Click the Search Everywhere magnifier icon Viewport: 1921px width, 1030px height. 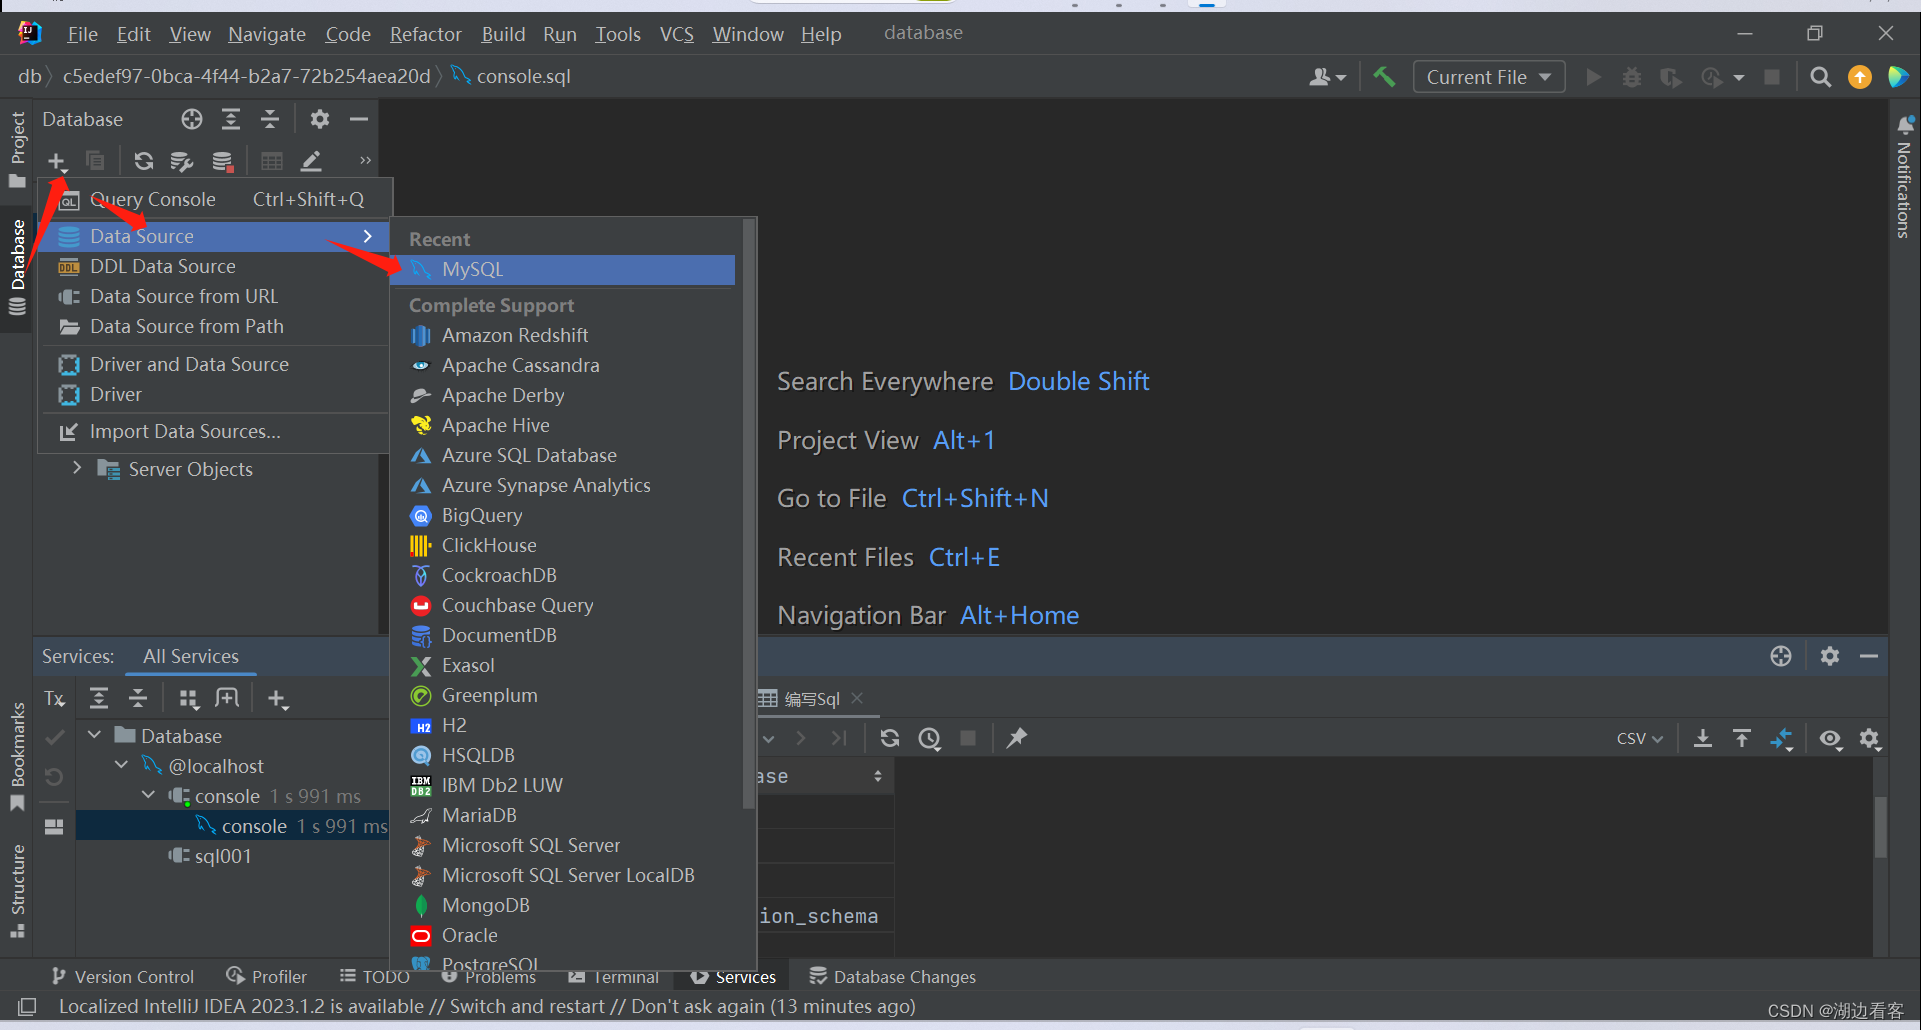1821,77
